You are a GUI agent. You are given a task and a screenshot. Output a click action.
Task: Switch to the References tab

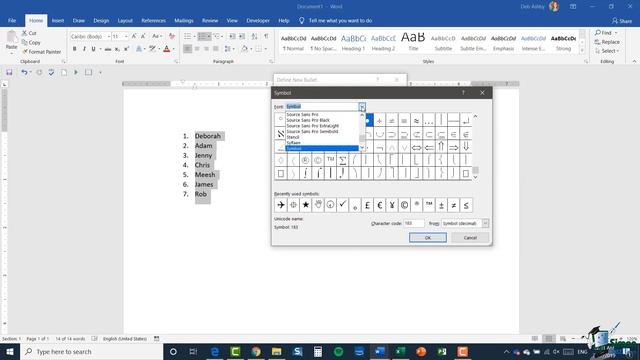[x=153, y=20]
